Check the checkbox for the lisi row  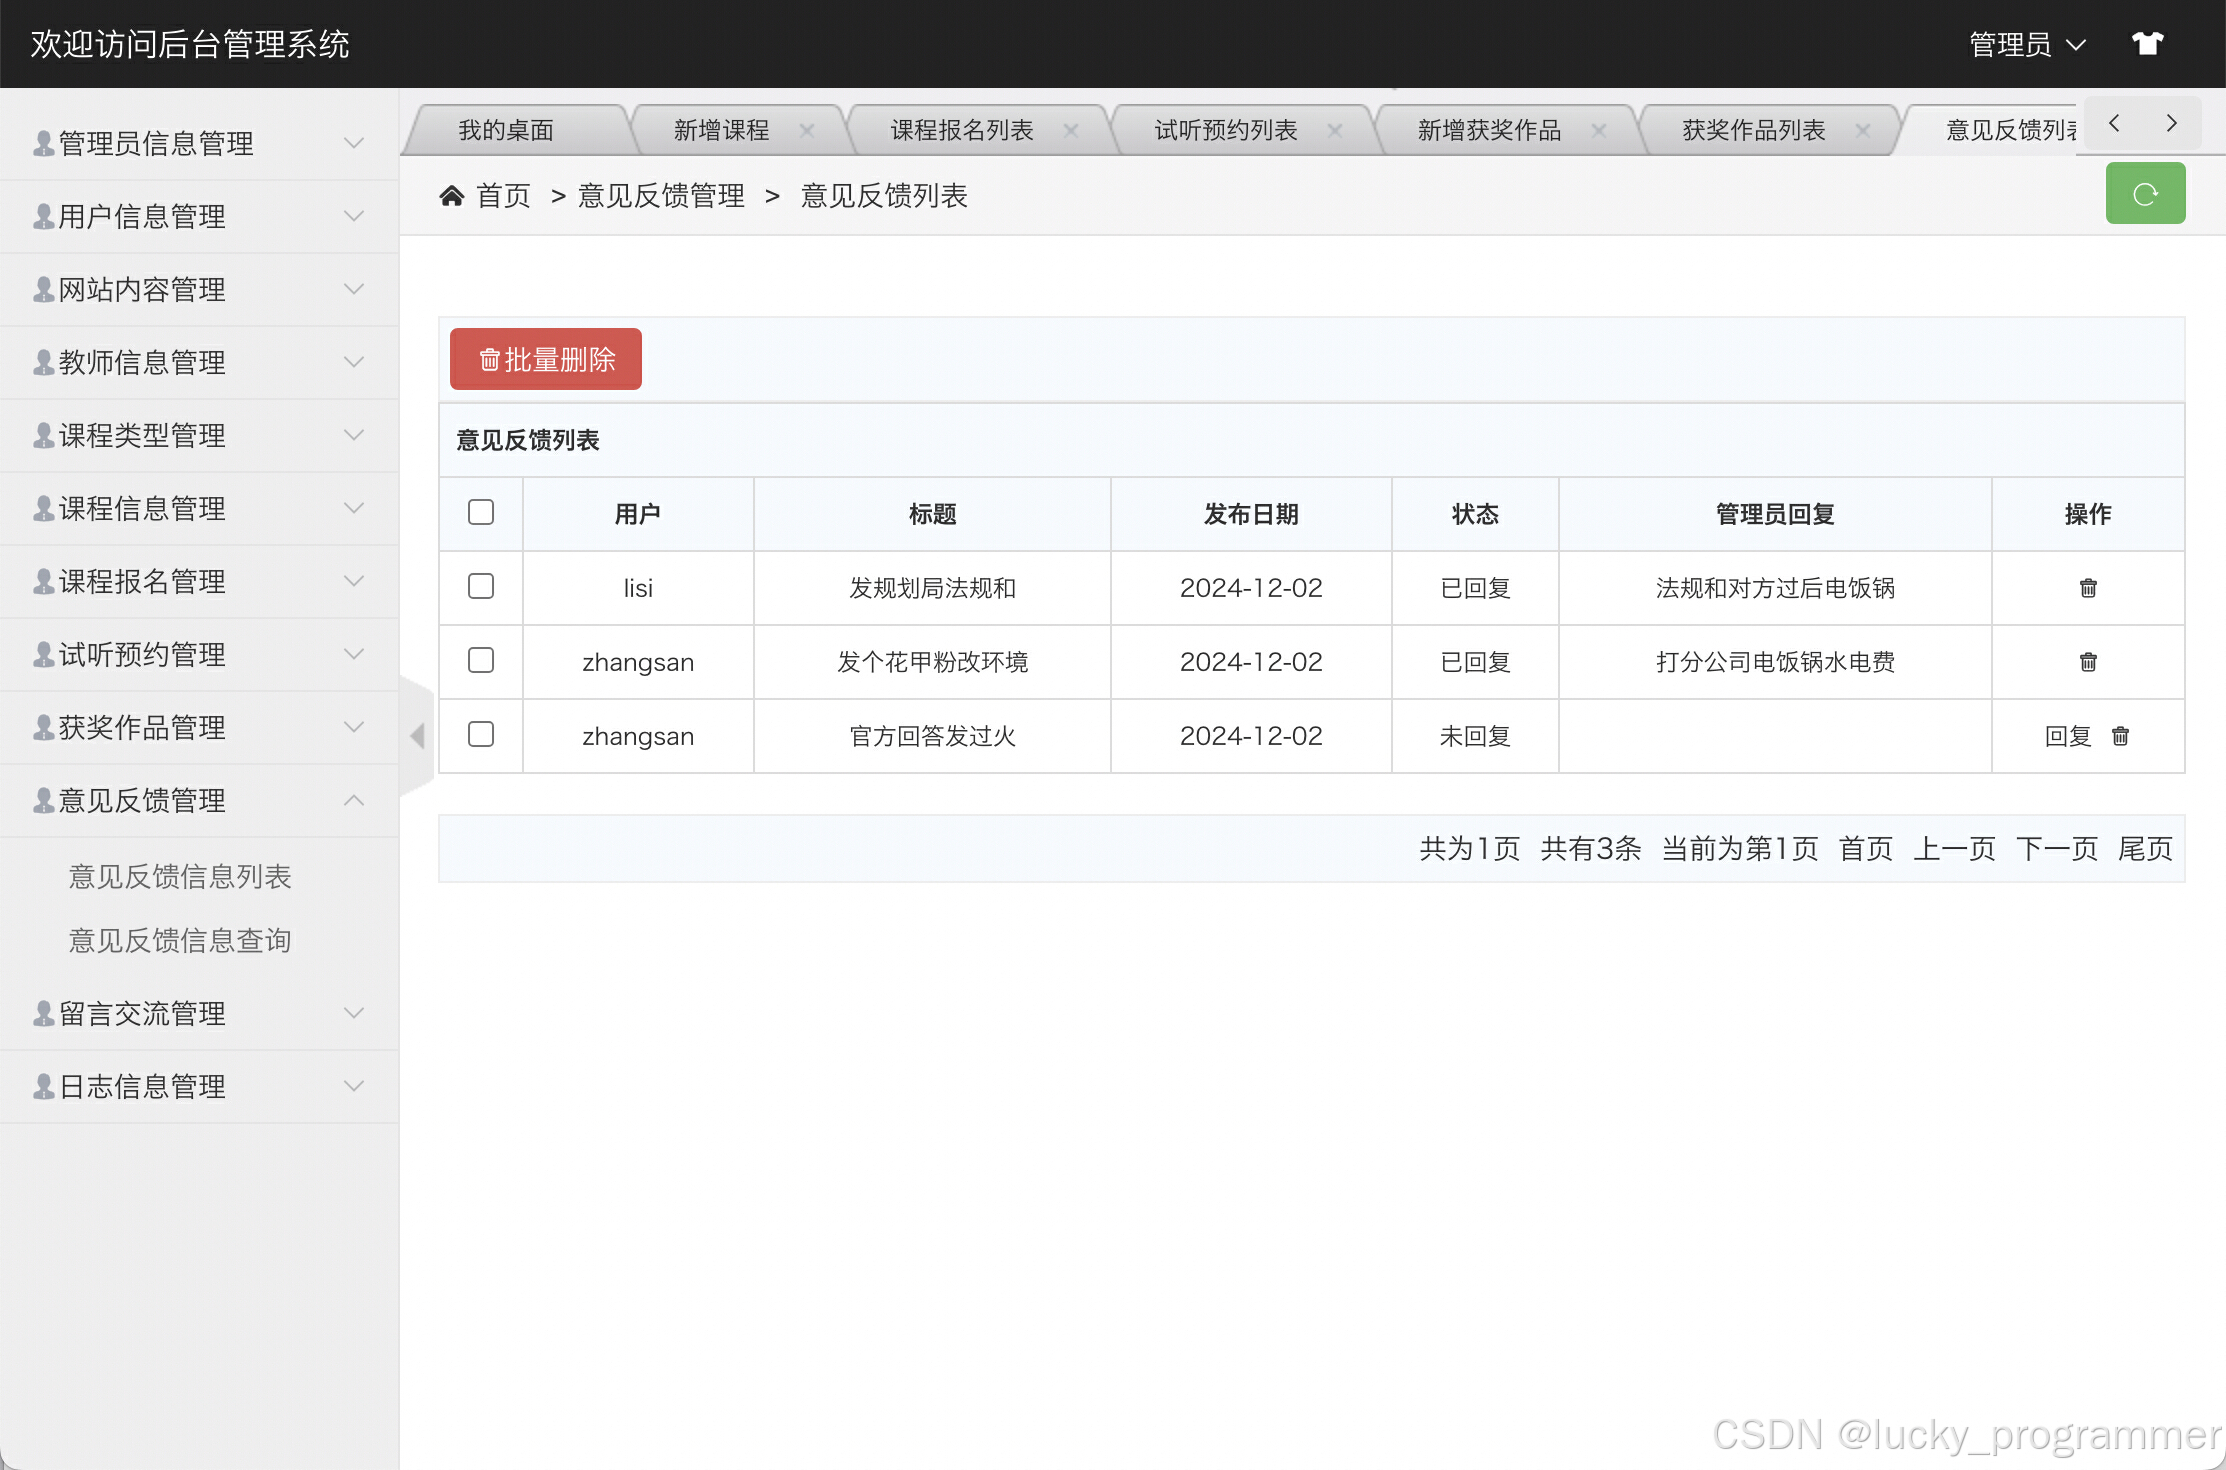[481, 586]
